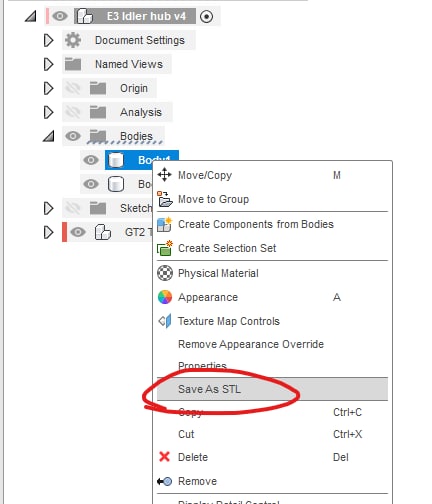Viewport: 432px width, 504px height.
Task: Hide the highlighted Body1 with eye icon
Action: click(91, 160)
